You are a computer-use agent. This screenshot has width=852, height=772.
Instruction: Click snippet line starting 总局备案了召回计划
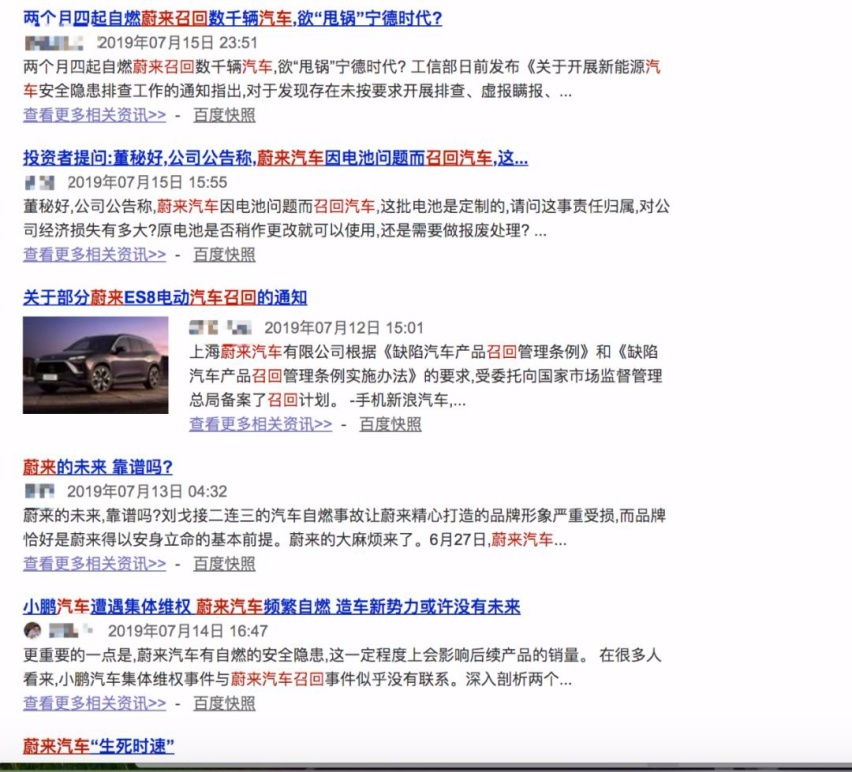(328, 400)
